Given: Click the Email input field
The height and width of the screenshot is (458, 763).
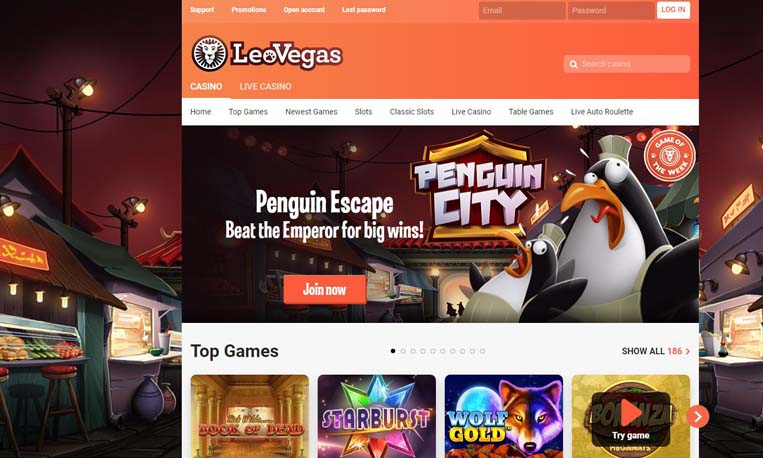Looking at the screenshot, I should click(522, 10).
